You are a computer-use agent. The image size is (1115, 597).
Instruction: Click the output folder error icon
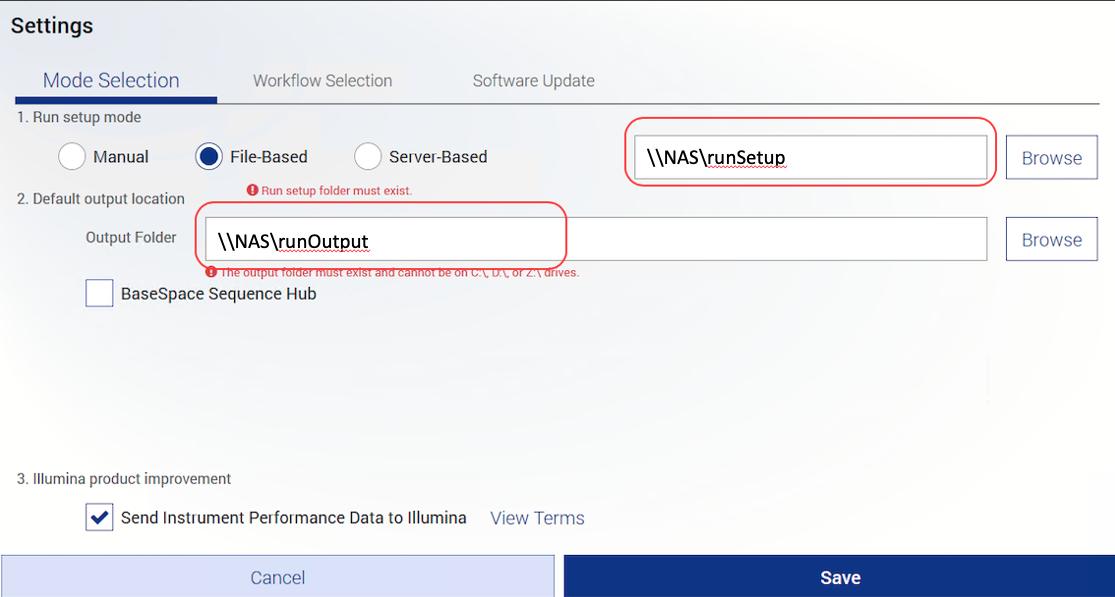pyautogui.click(x=211, y=272)
